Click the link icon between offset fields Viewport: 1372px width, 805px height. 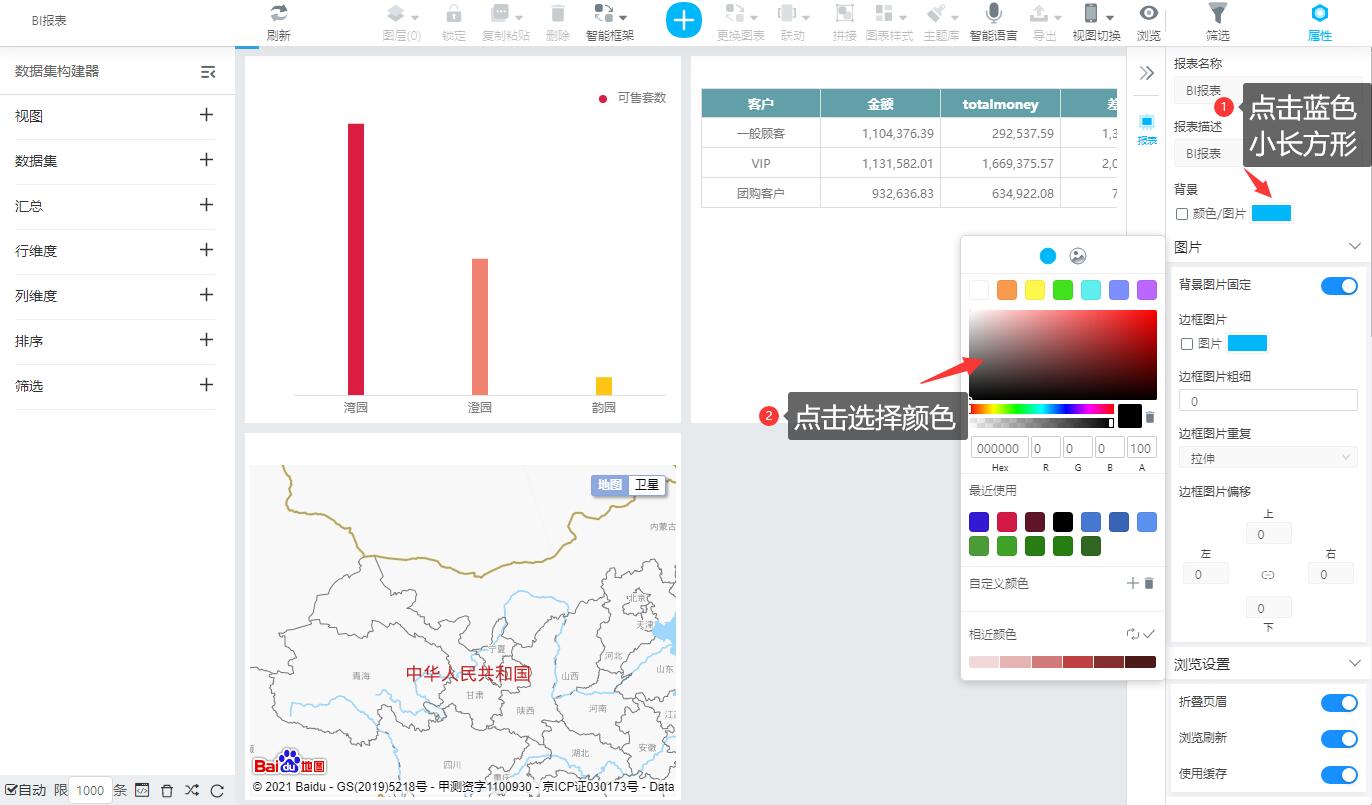click(x=1268, y=575)
